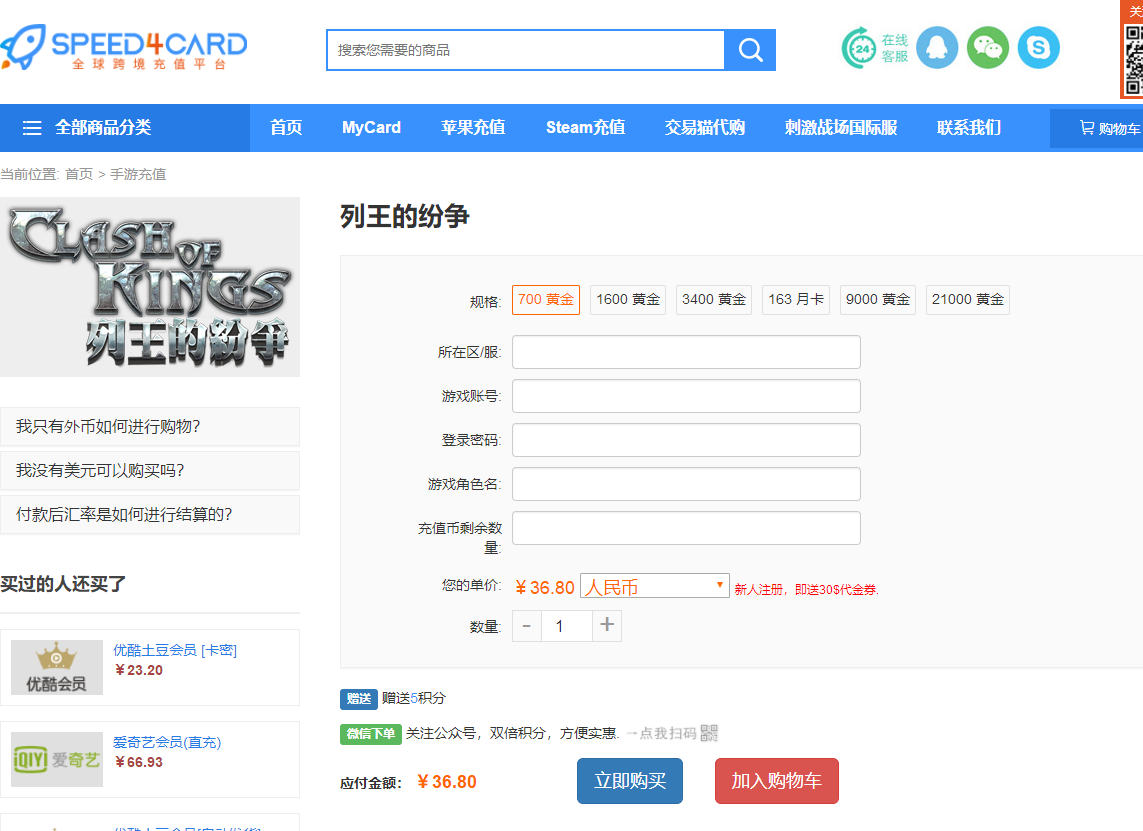
Task: Click the 加入购物车 button
Action: tap(777, 781)
